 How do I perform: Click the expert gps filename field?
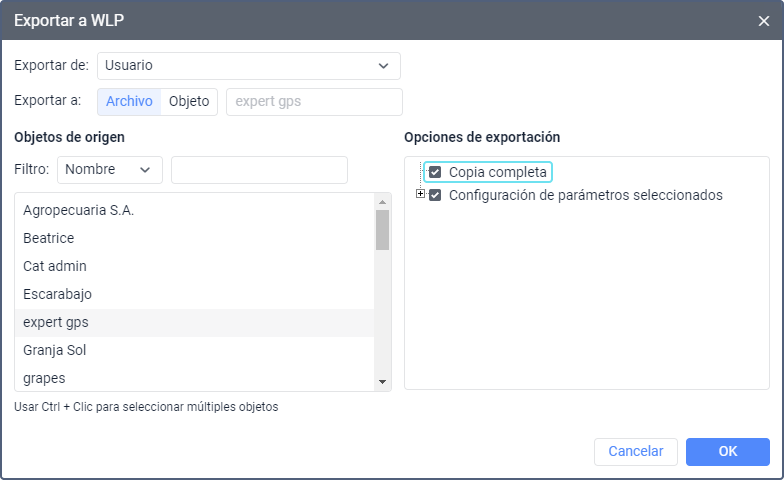tap(314, 101)
